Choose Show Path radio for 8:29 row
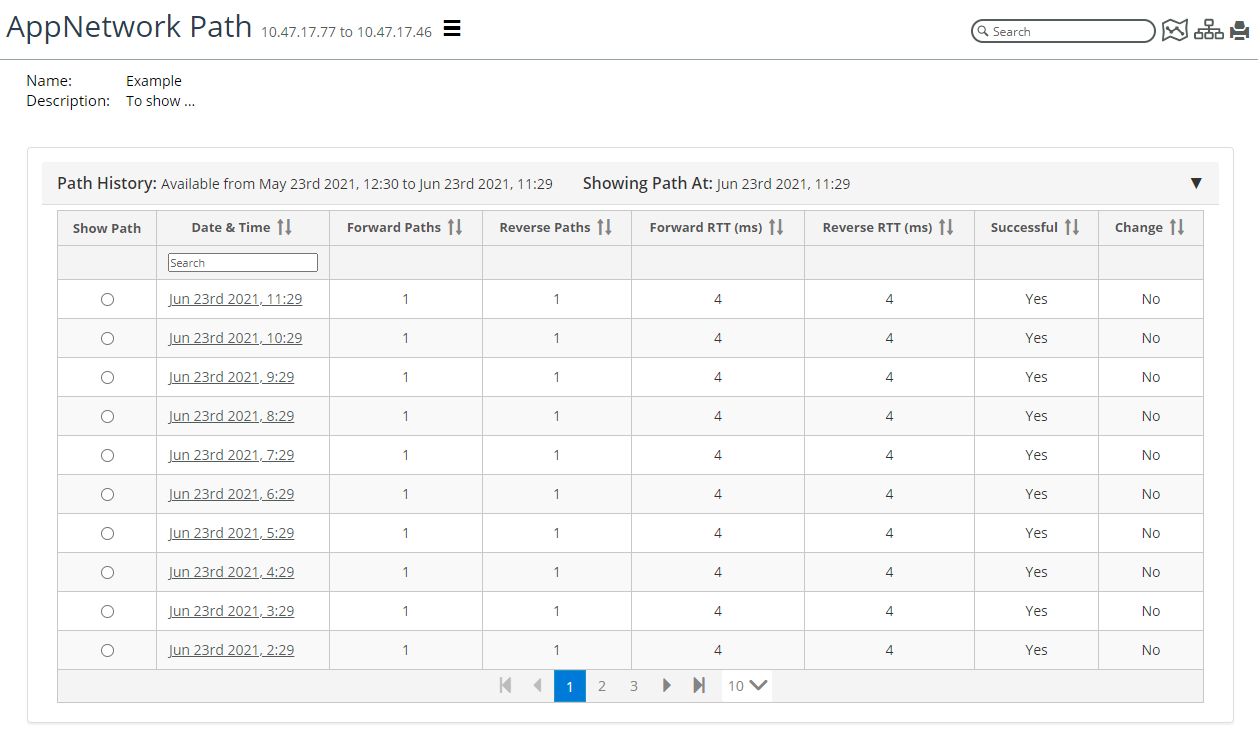The image size is (1258, 733). pos(107,416)
